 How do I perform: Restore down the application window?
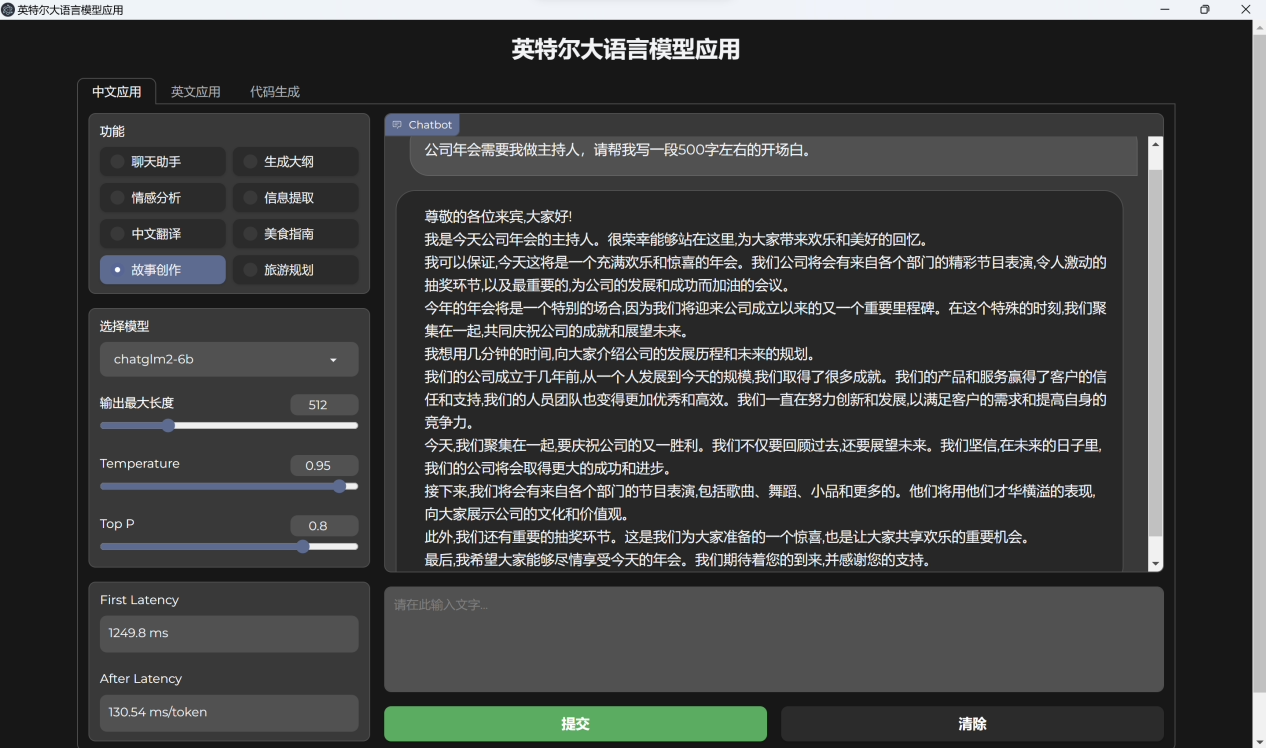coord(1205,10)
